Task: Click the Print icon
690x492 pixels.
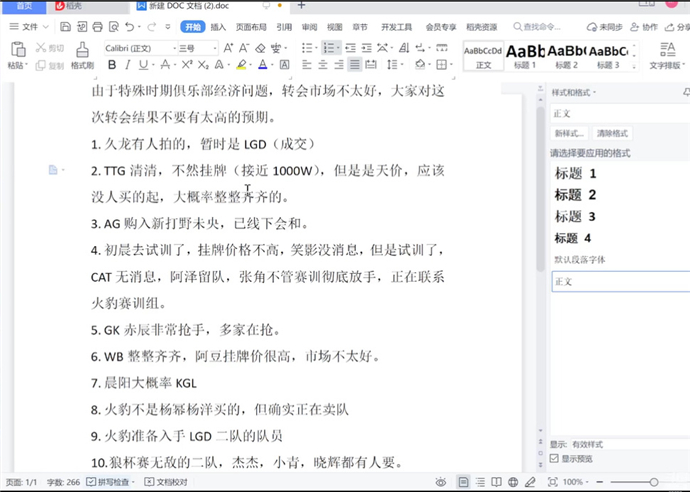Action: tap(97, 27)
